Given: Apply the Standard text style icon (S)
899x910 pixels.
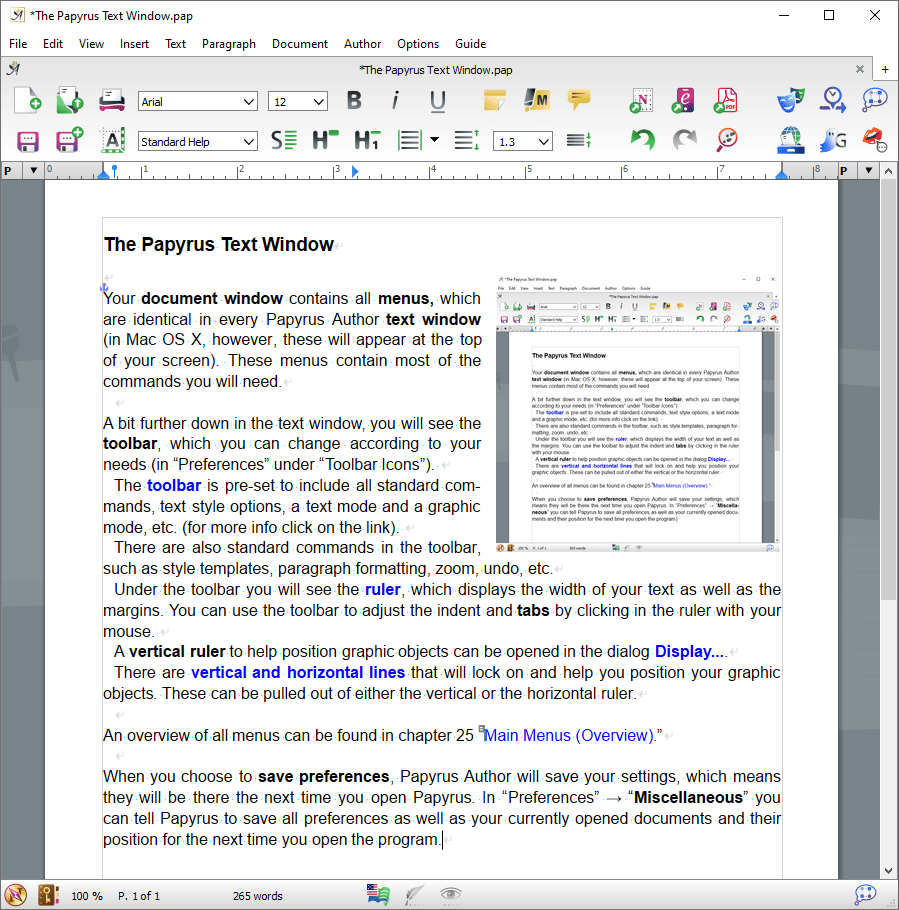Looking at the screenshot, I should (x=284, y=140).
